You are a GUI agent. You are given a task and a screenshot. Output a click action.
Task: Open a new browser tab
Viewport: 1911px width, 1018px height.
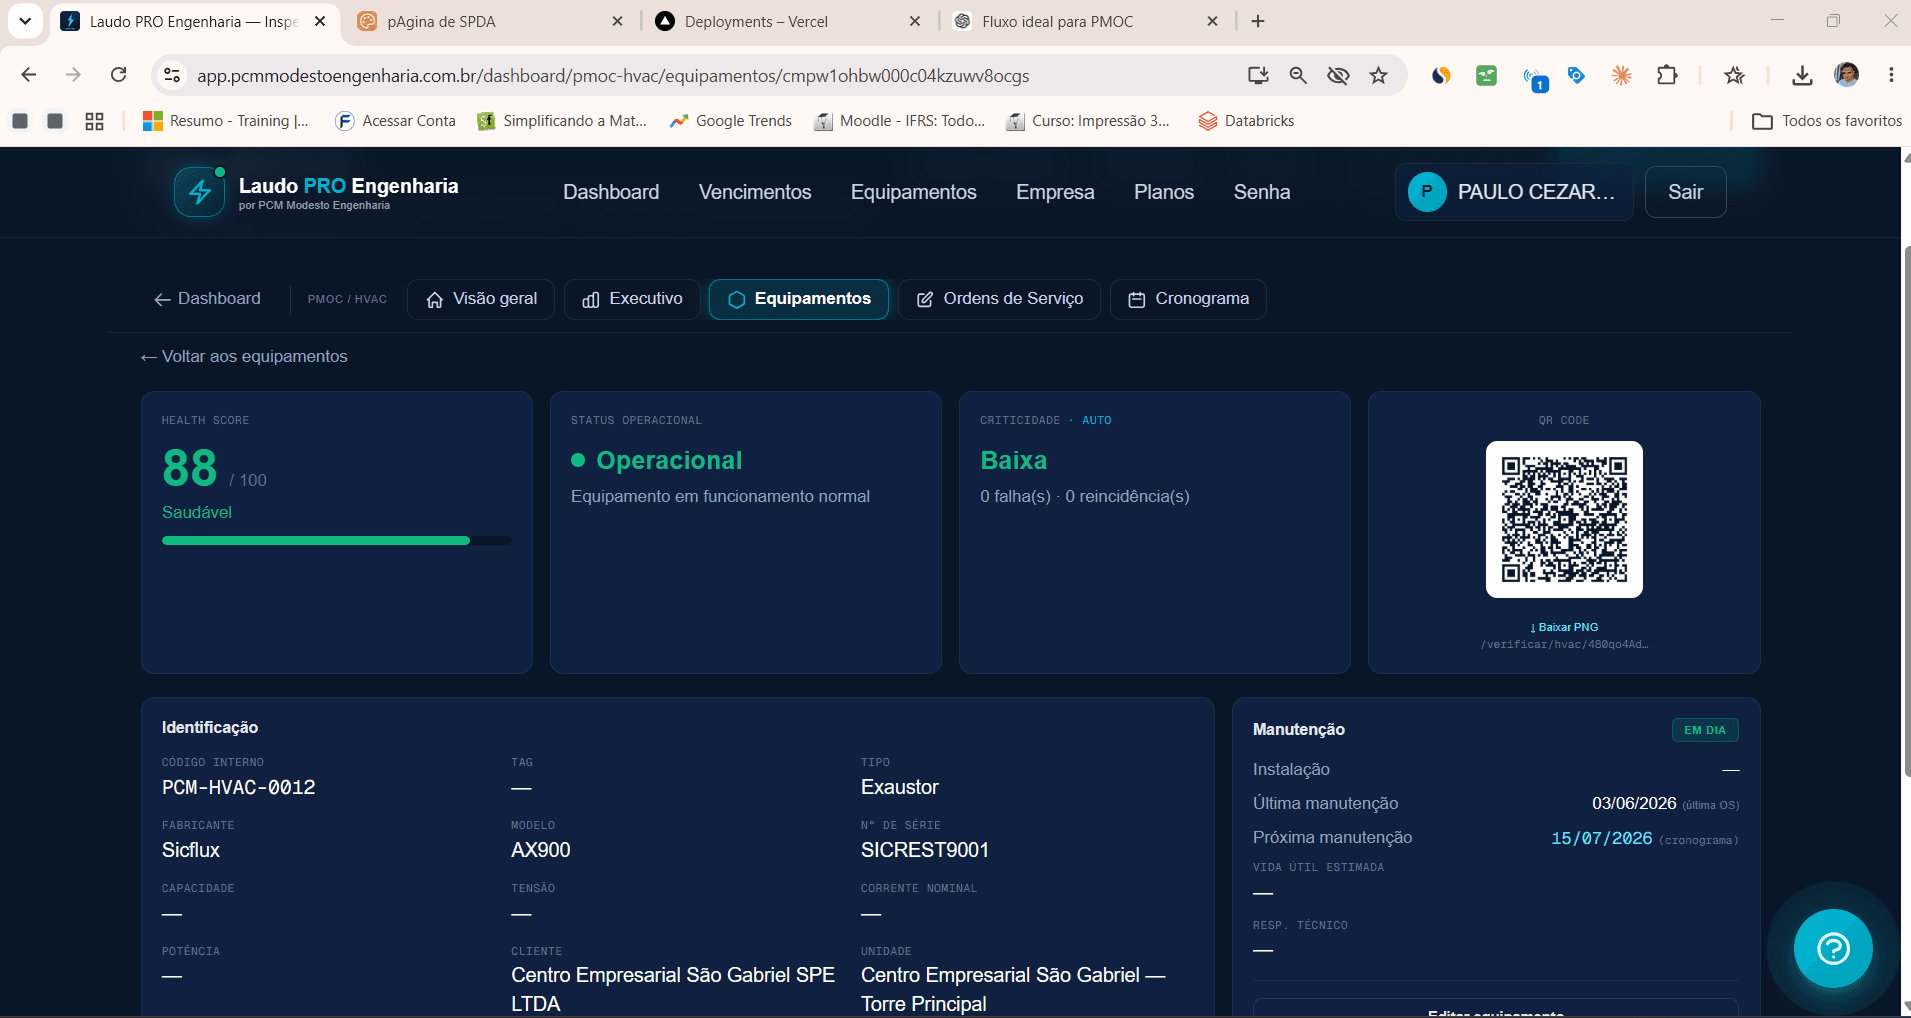click(x=1258, y=21)
